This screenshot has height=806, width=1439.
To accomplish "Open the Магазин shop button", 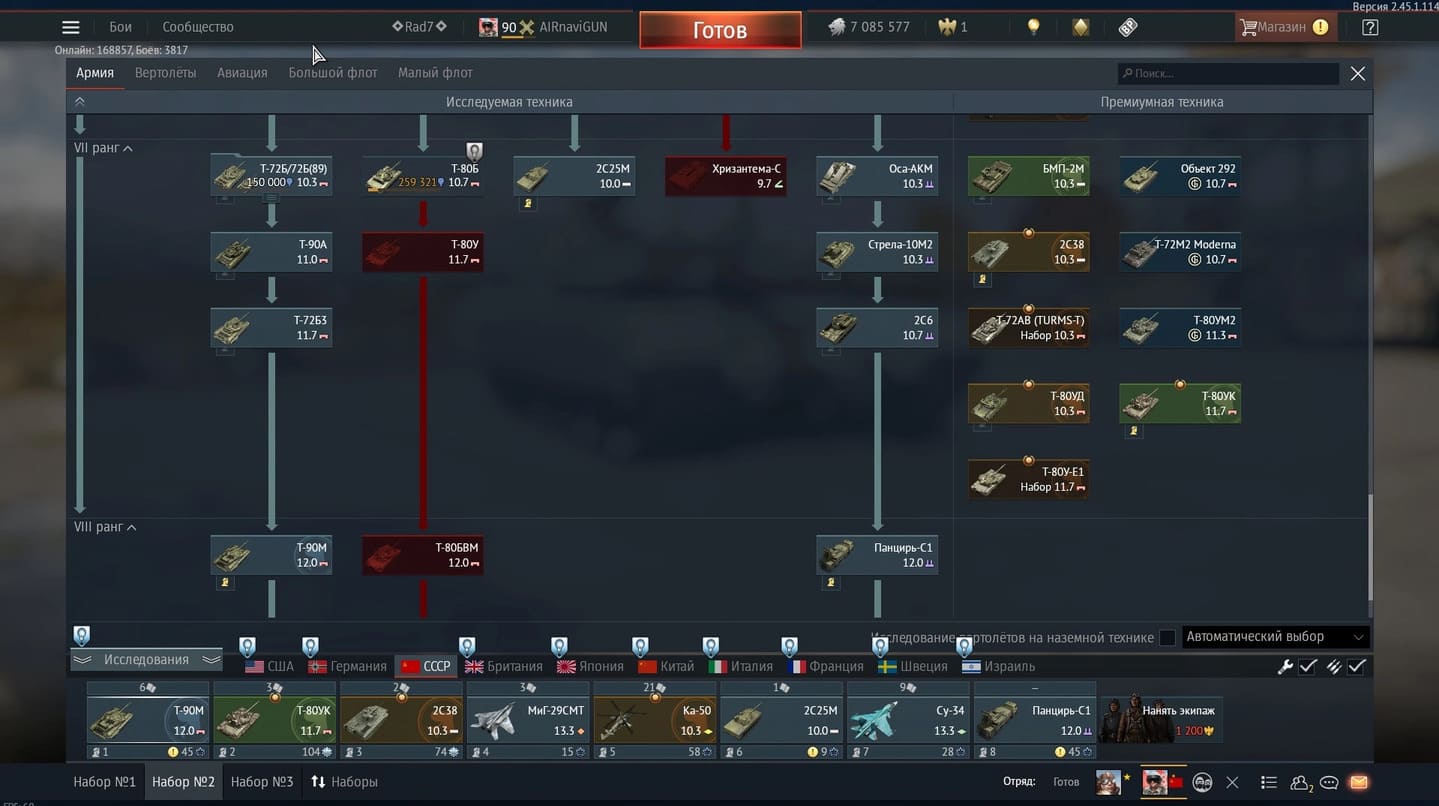I will point(1284,27).
